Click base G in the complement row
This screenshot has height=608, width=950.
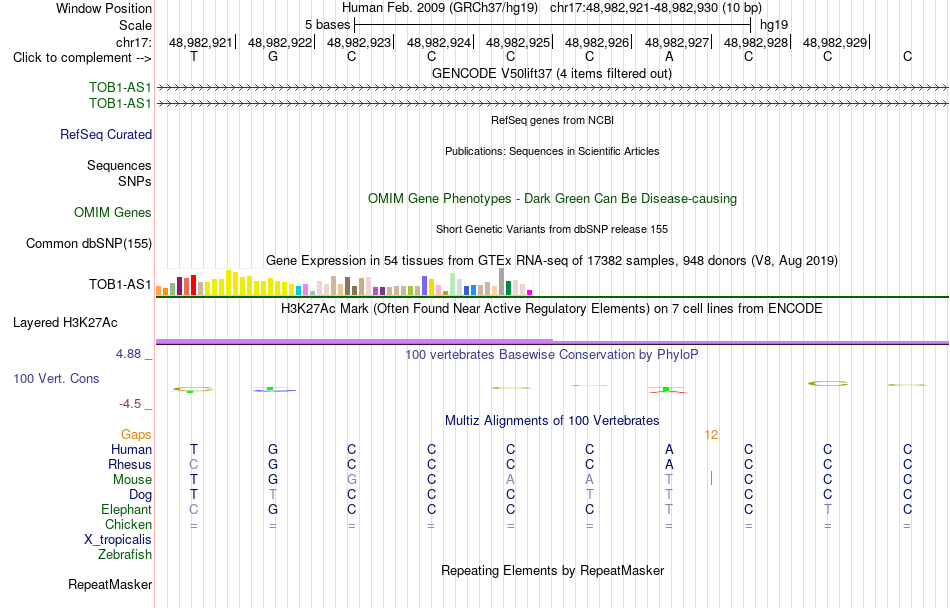click(x=273, y=56)
